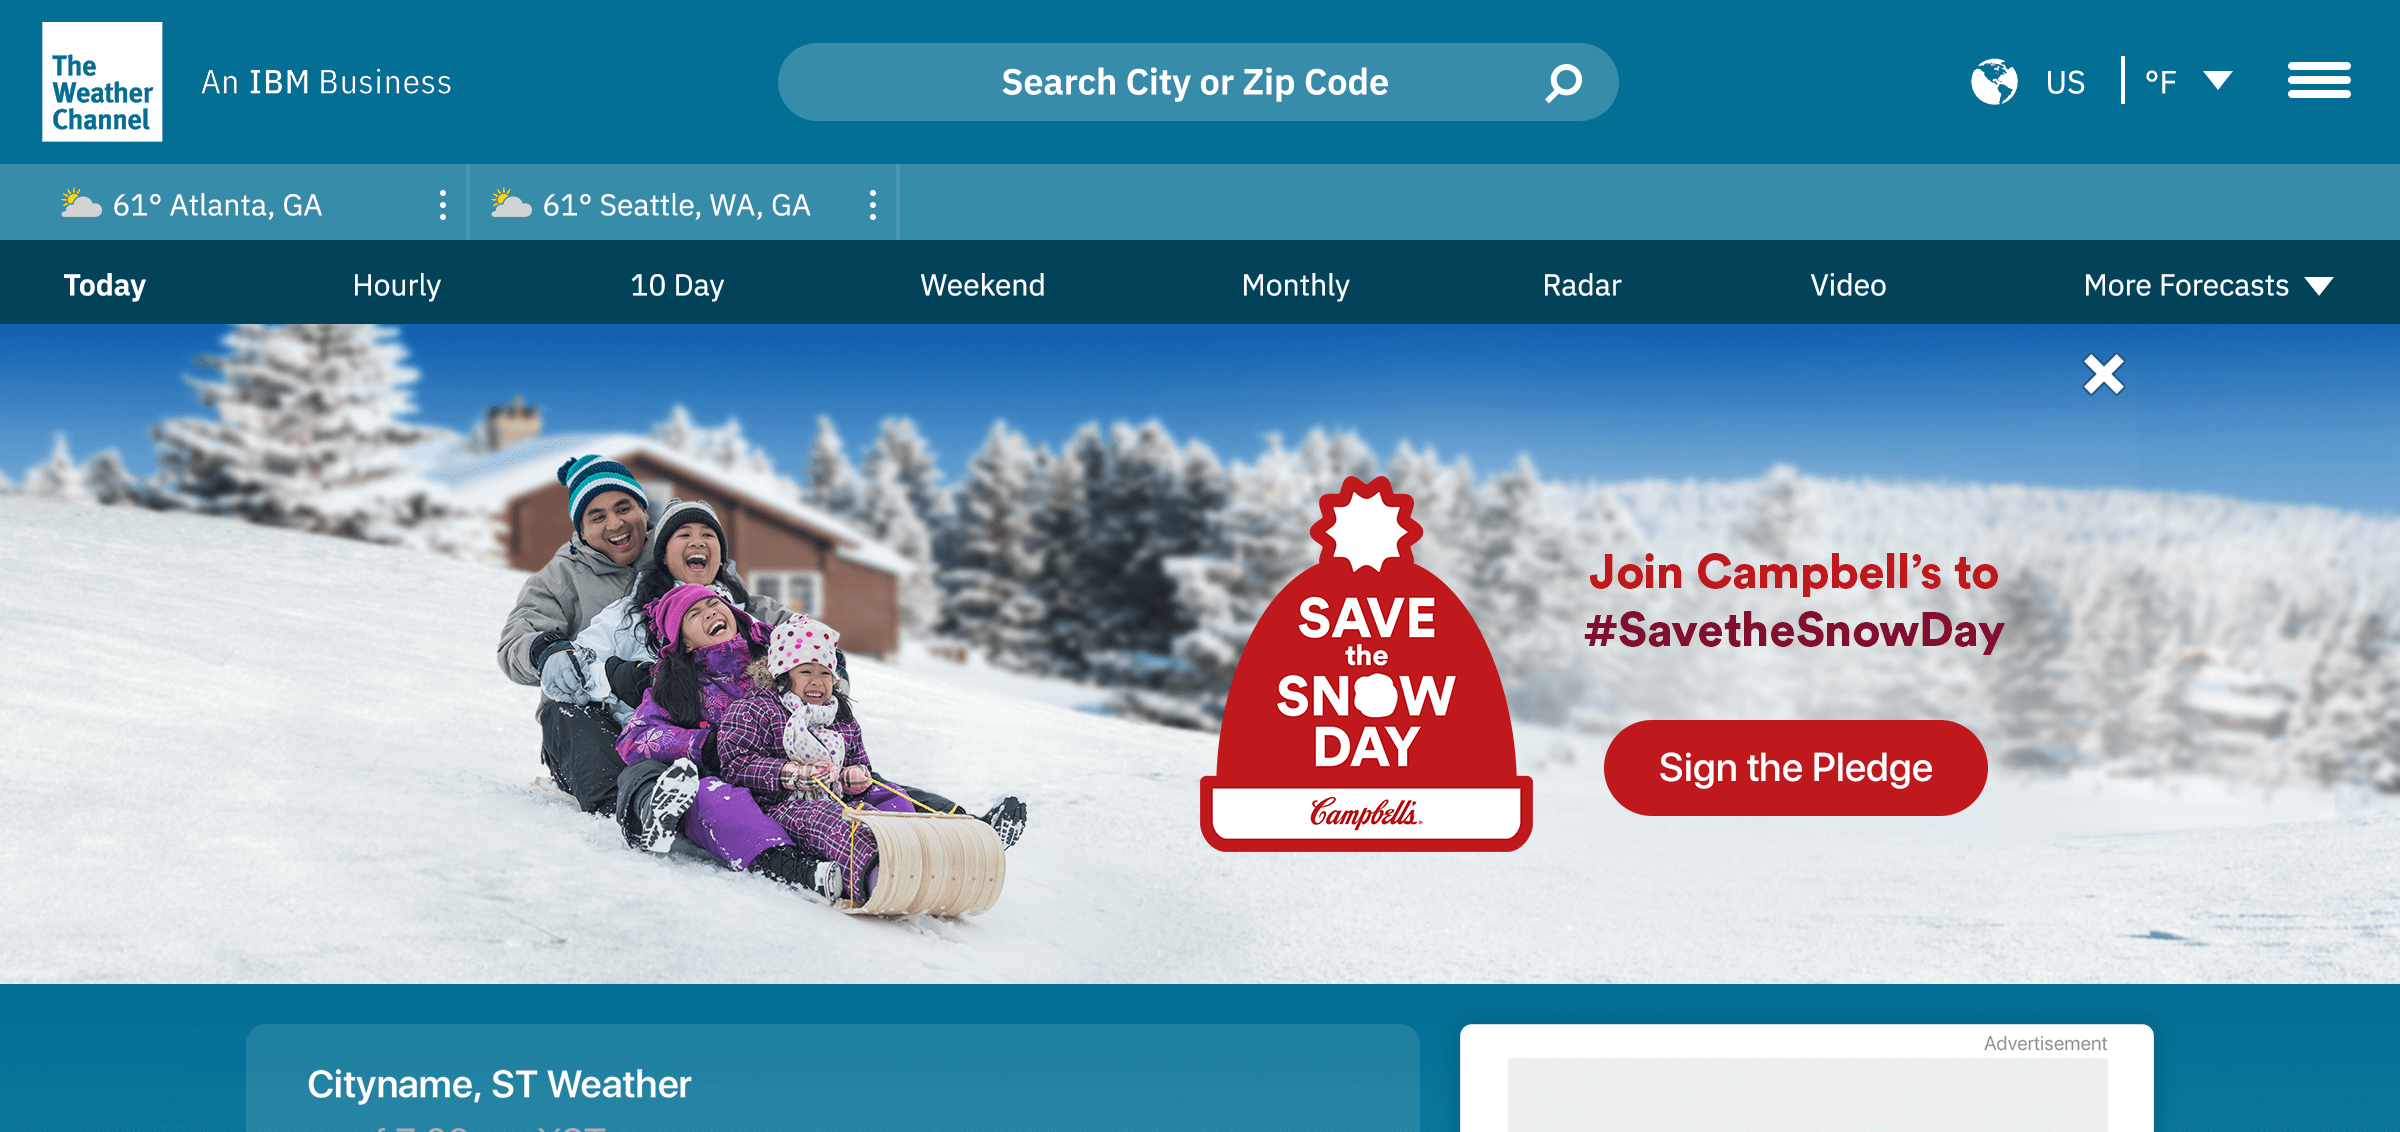2400x1132 pixels.
Task: Click the Save the Snow Day hat logo
Action: pyautogui.click(x=1366, y=664)
